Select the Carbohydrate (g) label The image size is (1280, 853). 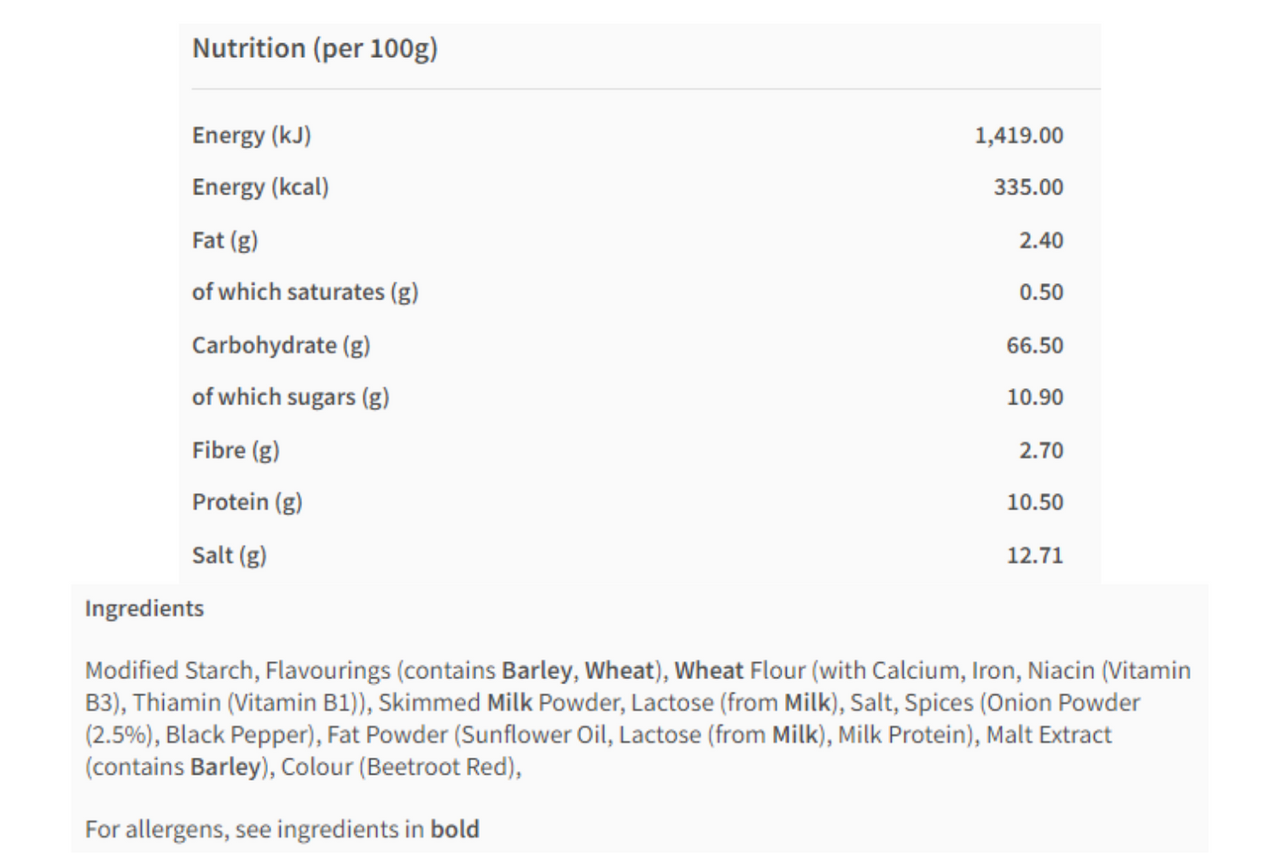tap(281, 345)
